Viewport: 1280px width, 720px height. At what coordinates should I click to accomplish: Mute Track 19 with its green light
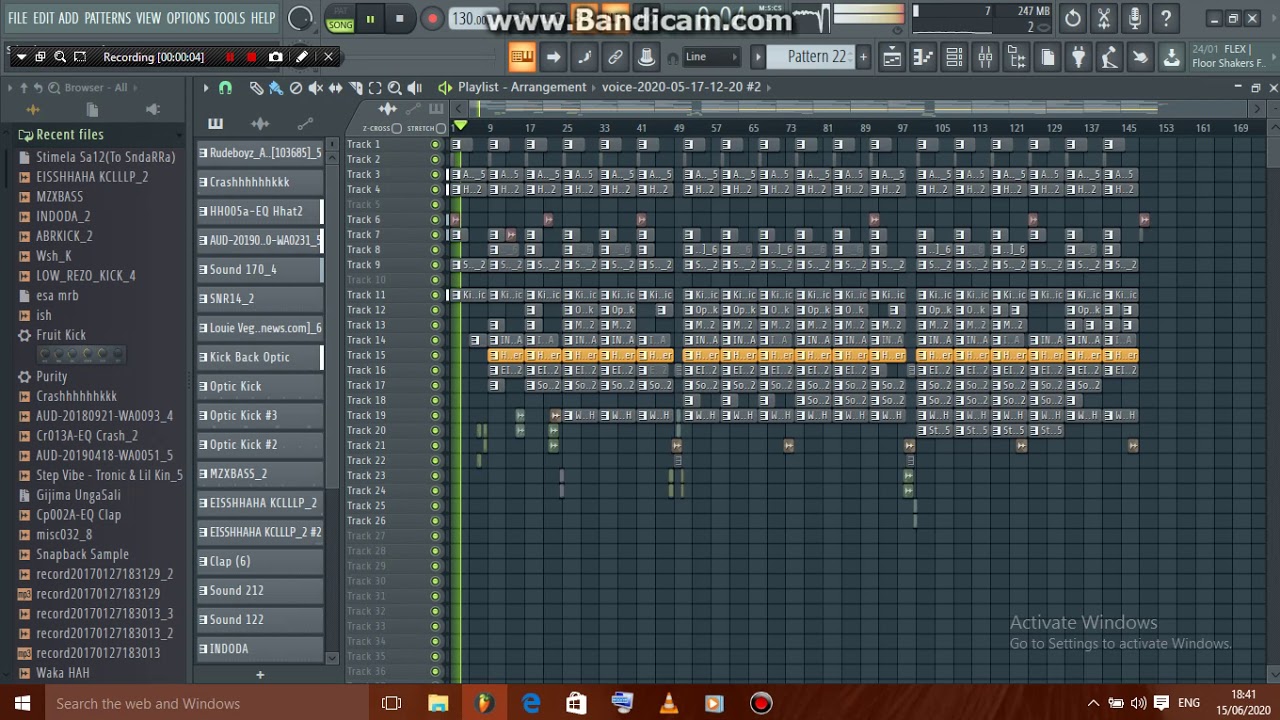435,415
